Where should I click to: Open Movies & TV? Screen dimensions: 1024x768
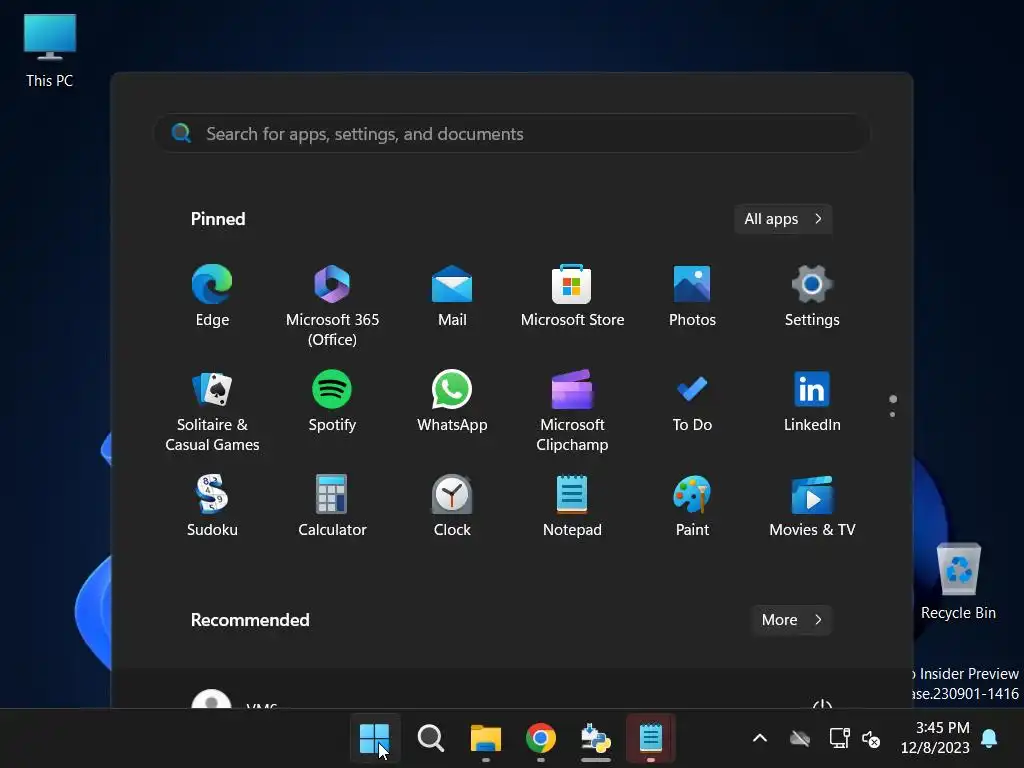click(x=812, y=505)
